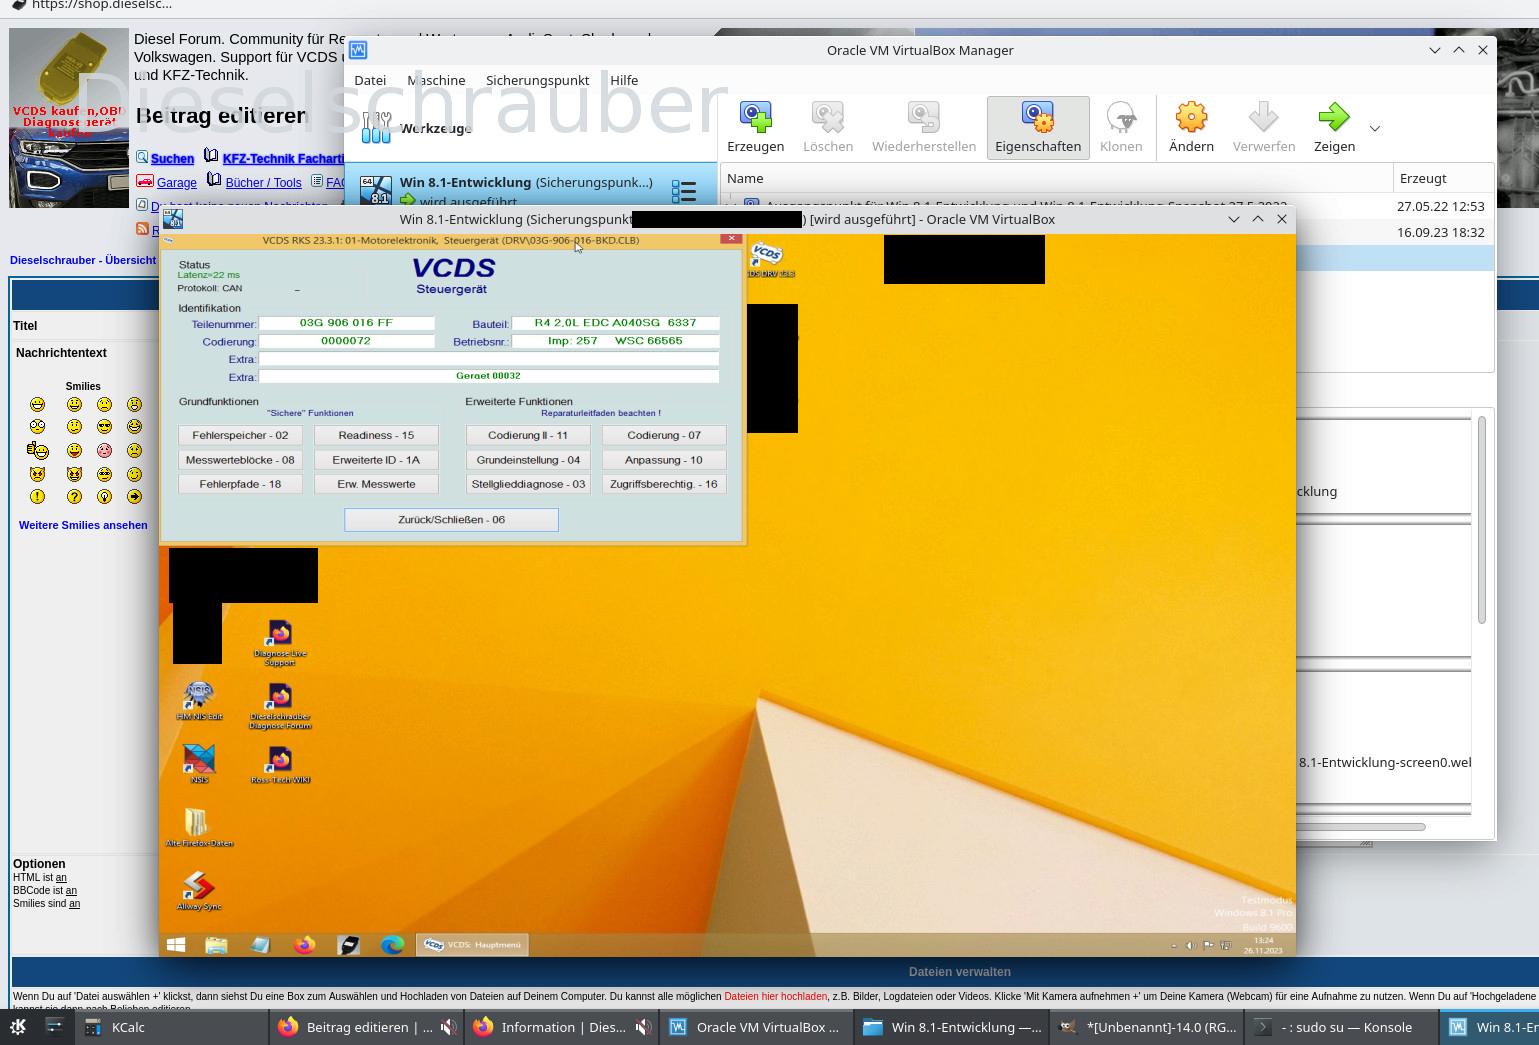1539x1045 pixels.
Task: Click Fehlerpfade - 18 button
Action: click(240, 484)
